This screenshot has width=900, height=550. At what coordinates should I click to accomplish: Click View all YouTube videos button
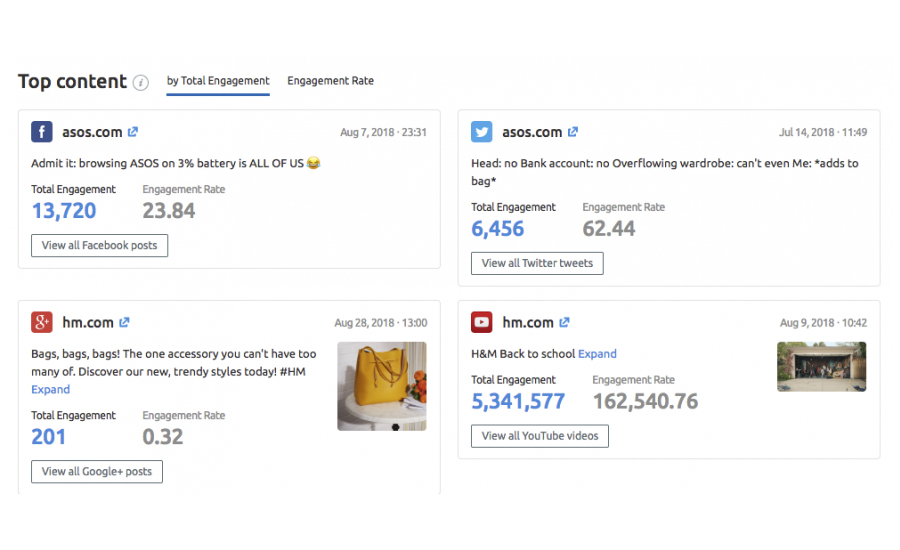point(540,435)
